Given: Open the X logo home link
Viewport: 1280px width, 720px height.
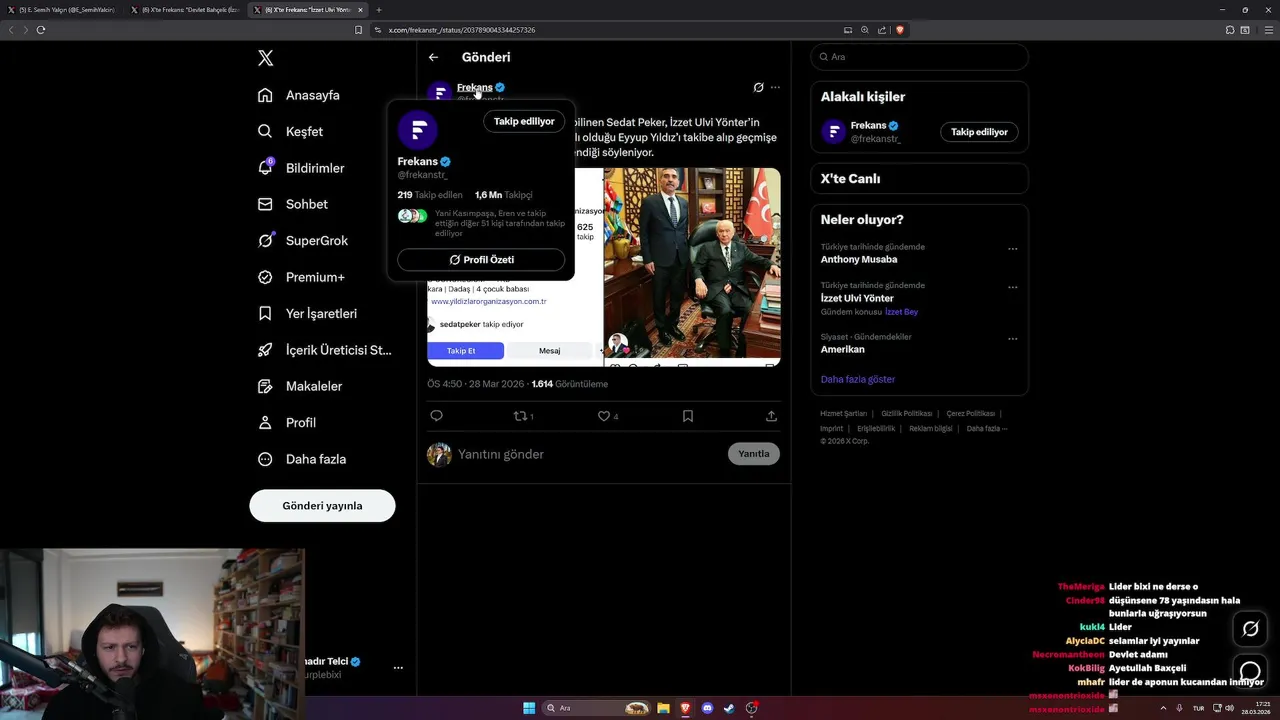Looking at the screenshot, I should pos(265,58).
